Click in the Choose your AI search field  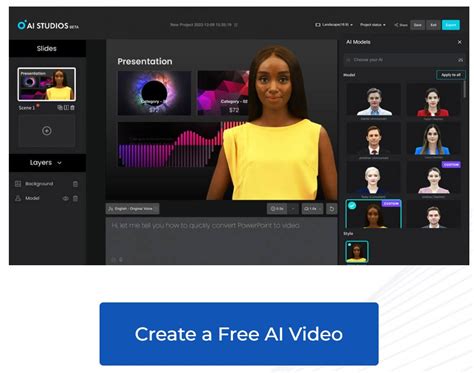(404, 60)
